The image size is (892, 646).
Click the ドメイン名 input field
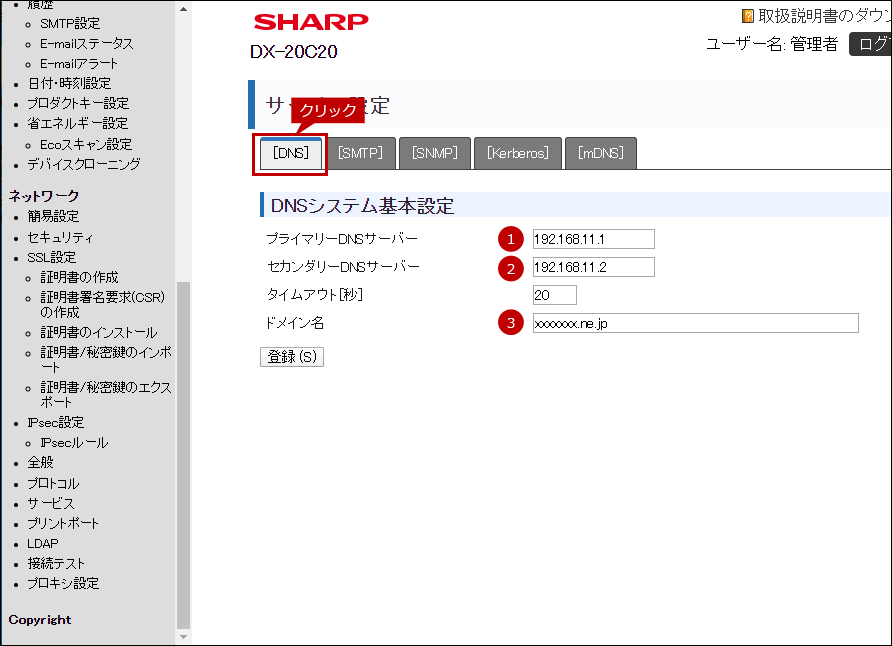[695, 323]
